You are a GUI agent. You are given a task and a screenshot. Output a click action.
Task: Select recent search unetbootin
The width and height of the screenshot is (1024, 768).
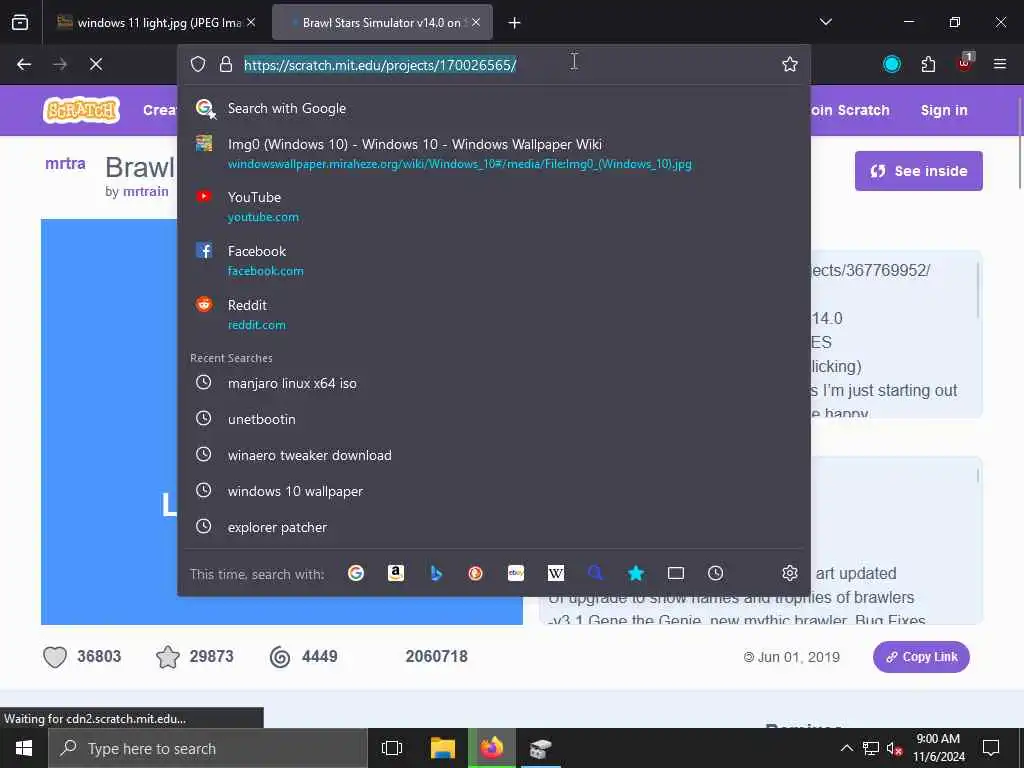tap(494, 419)
